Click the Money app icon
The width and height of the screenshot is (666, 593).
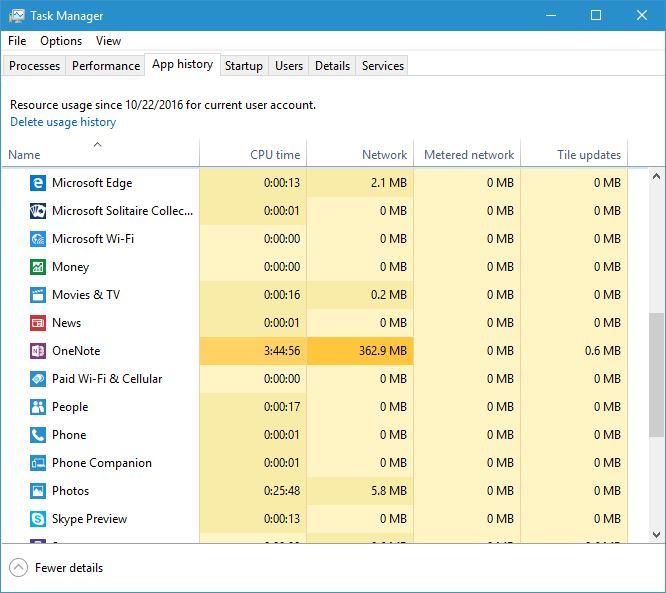(x=38, y=267)
